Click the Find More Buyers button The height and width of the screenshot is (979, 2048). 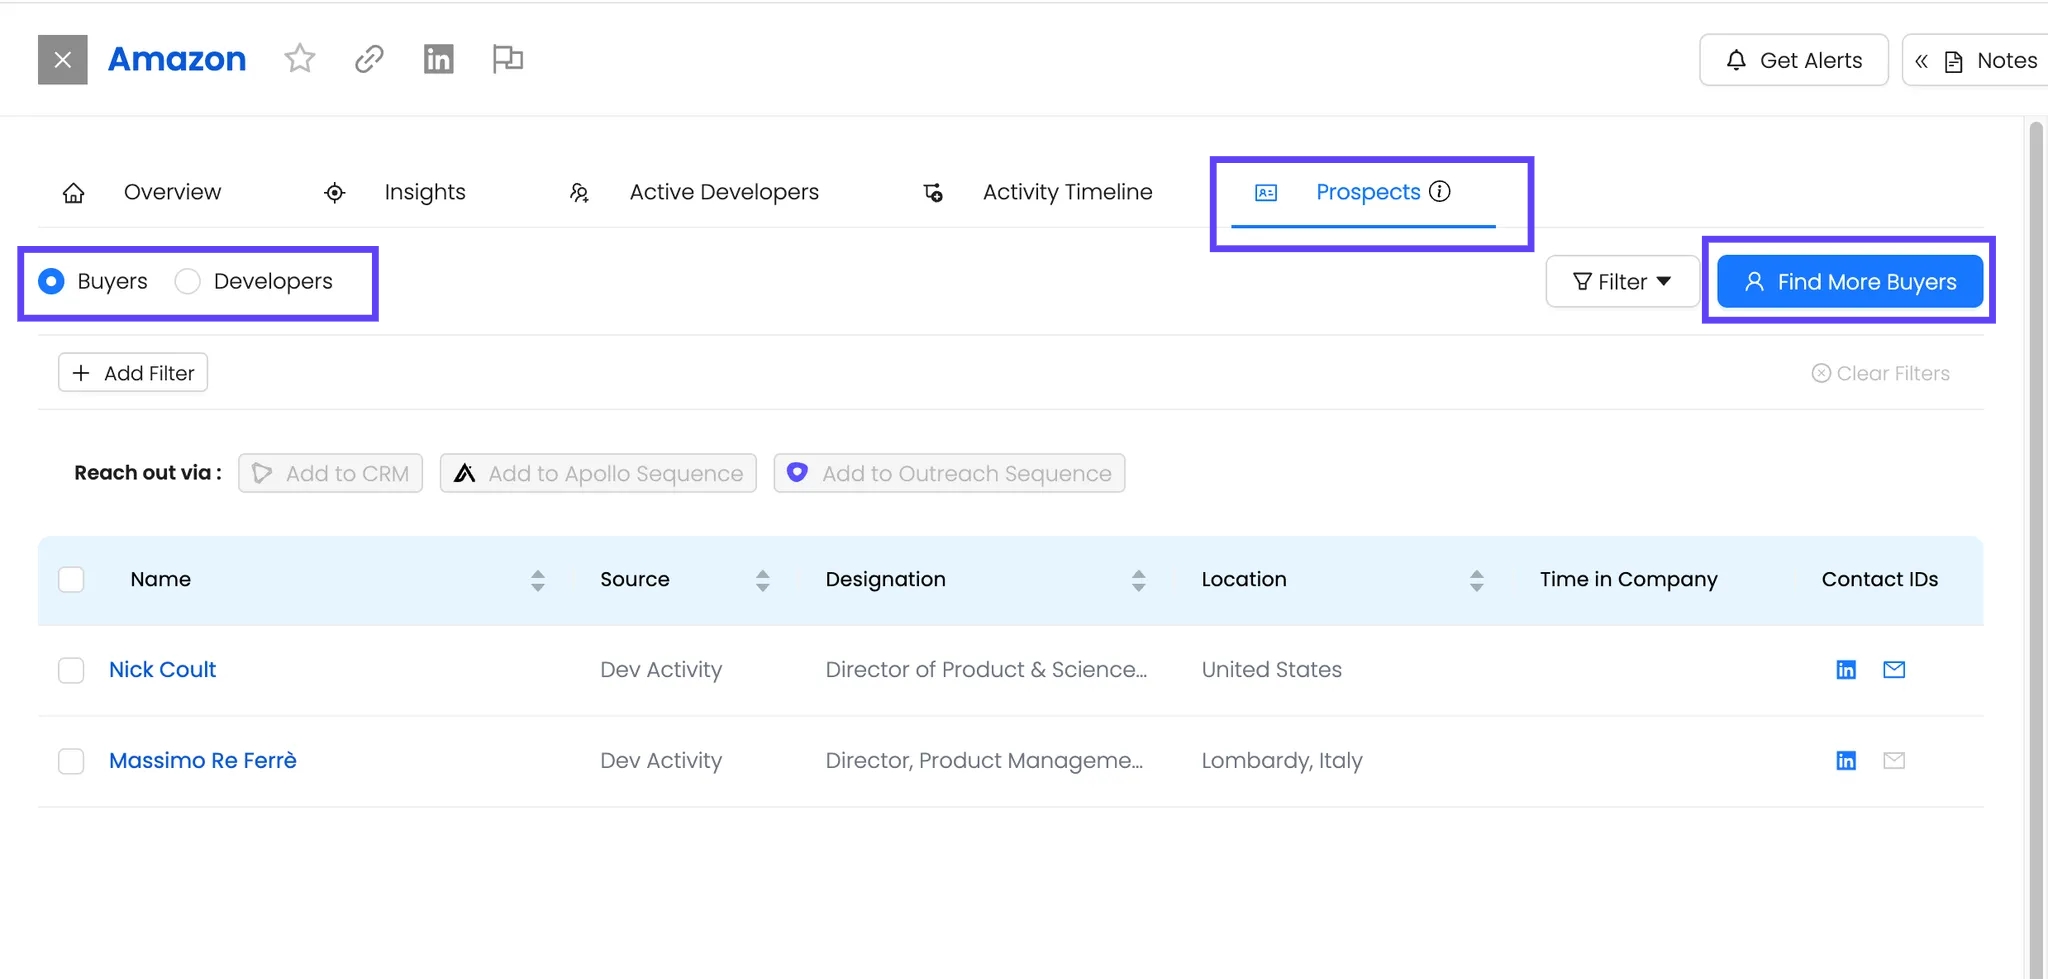pyautogui.click(x=1850, y=282)
